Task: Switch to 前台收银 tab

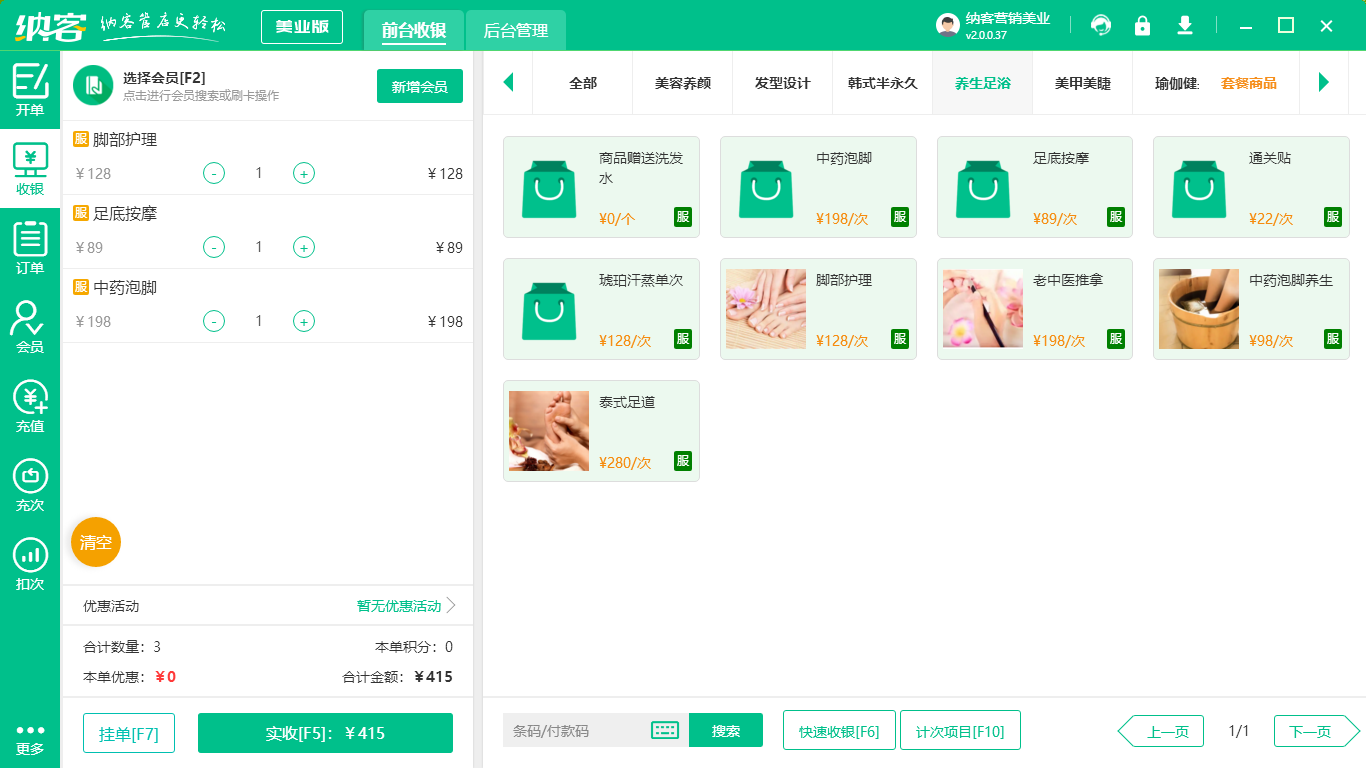Action: [x=414, y=31]
